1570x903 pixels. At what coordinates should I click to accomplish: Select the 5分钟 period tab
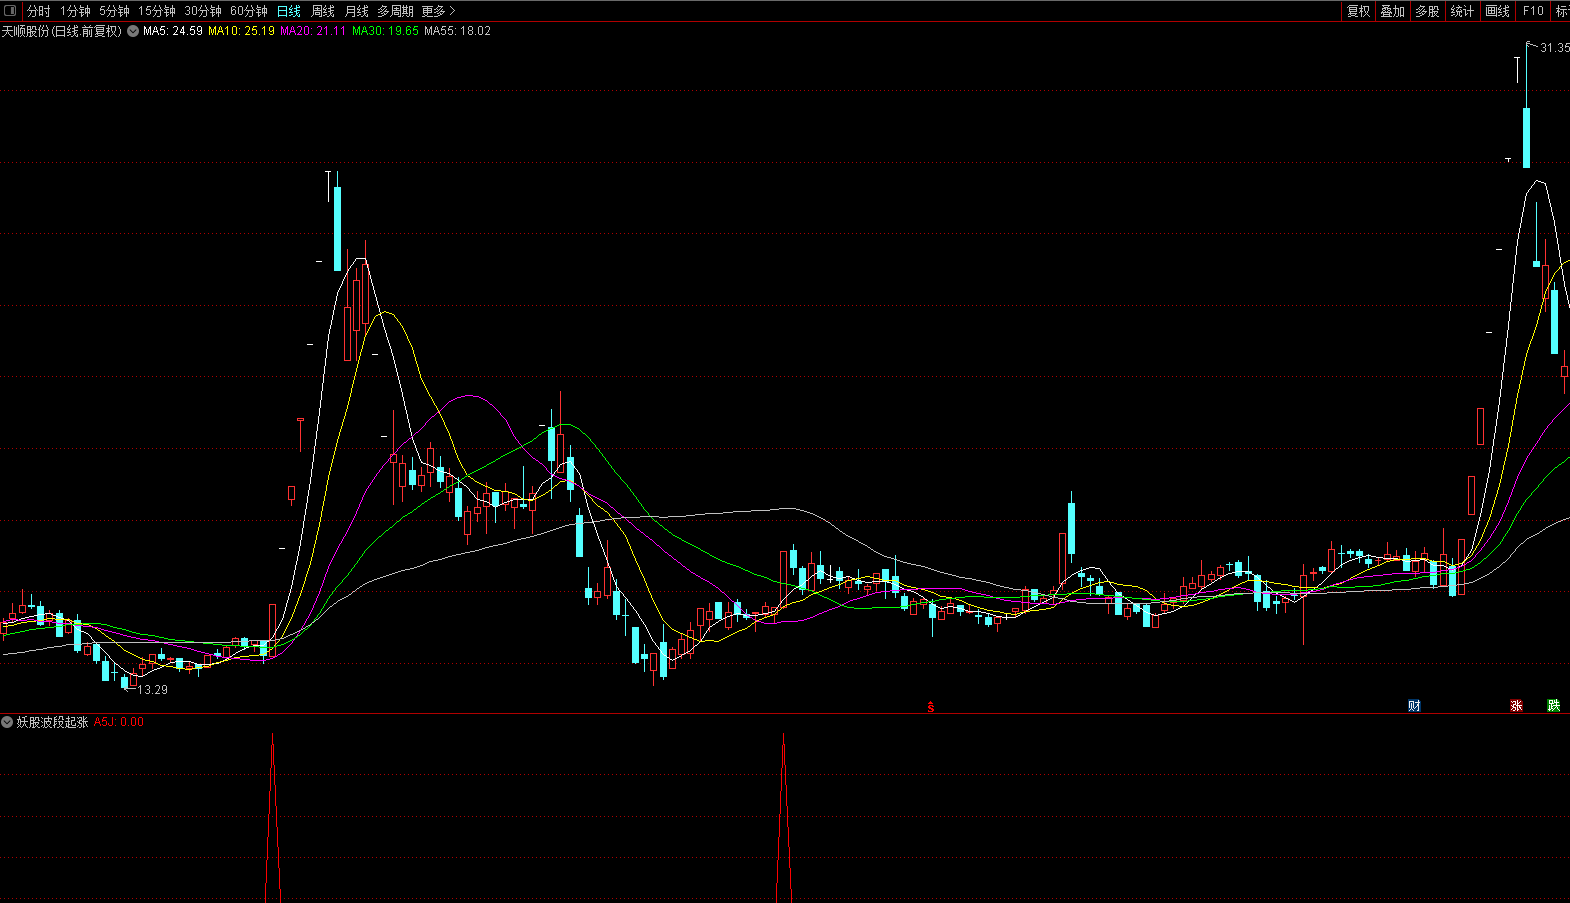coord(114,11)
